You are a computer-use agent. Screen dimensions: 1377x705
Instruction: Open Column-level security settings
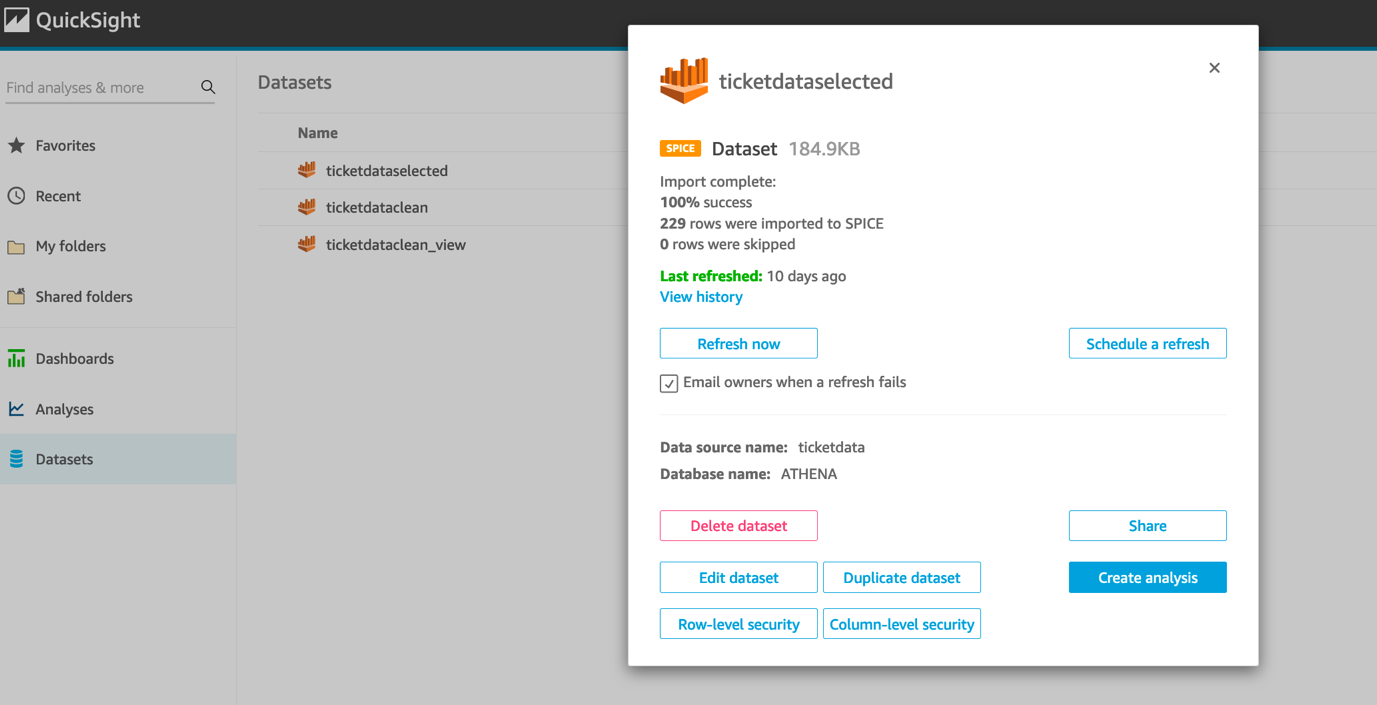901,624
